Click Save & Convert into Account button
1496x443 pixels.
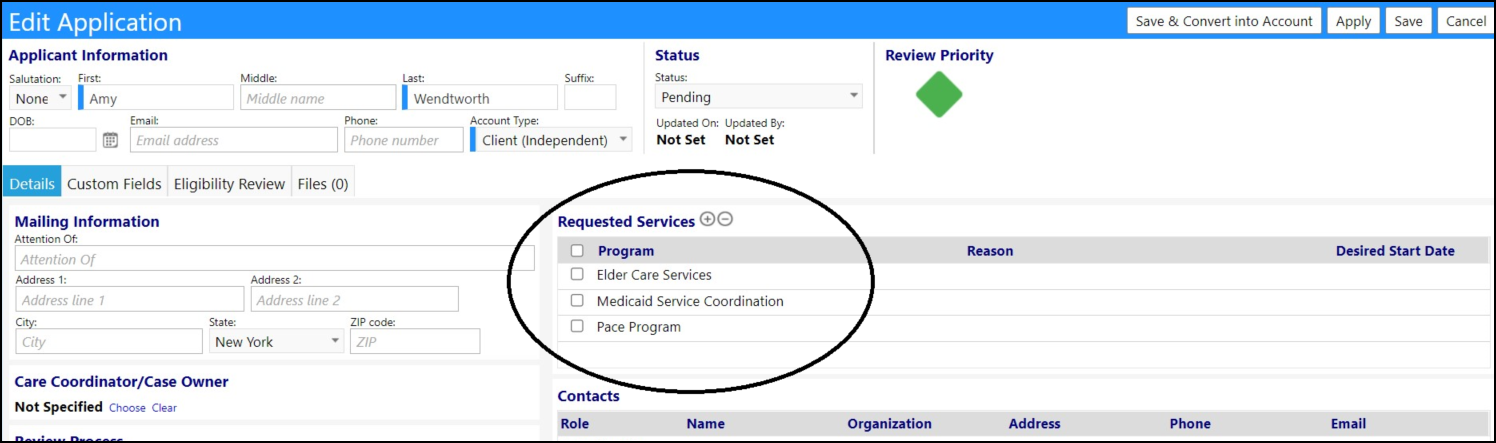point(1224,21)
